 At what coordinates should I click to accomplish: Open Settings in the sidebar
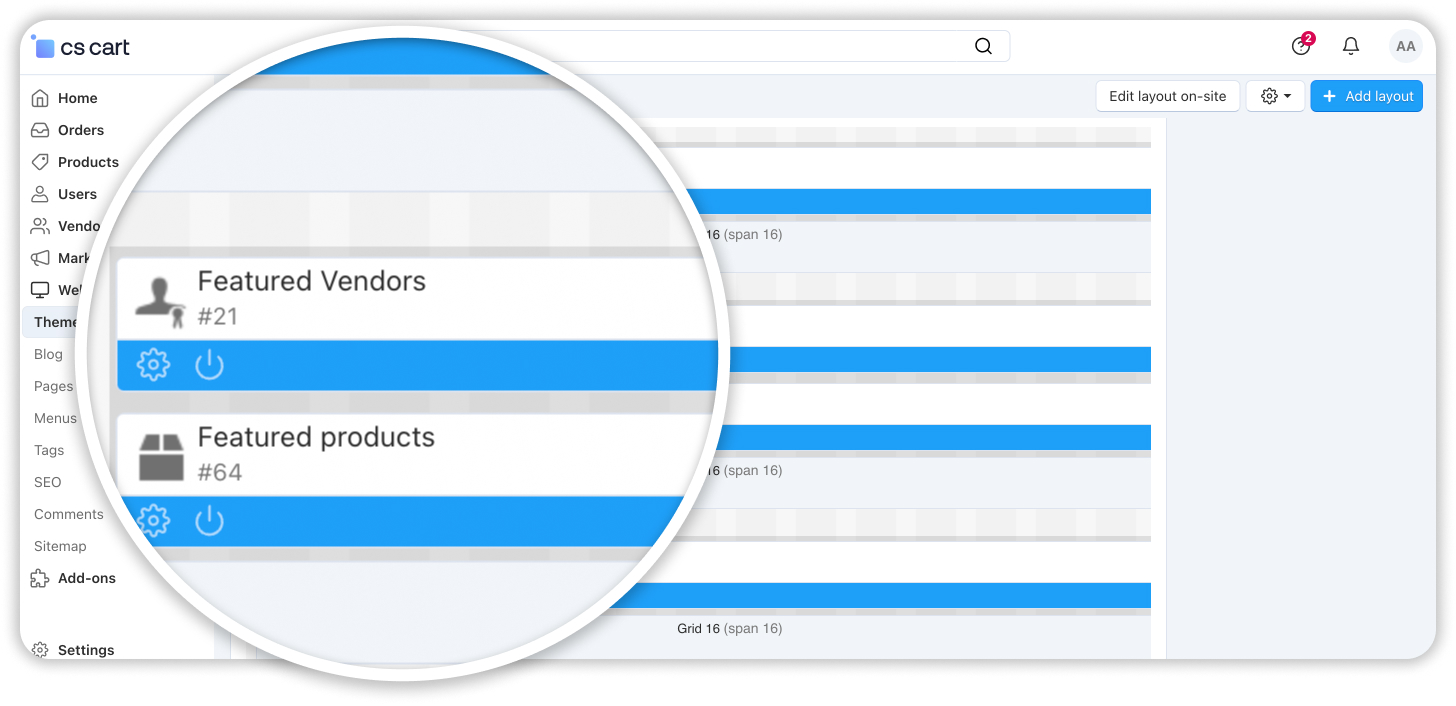(x=85, y=650)
